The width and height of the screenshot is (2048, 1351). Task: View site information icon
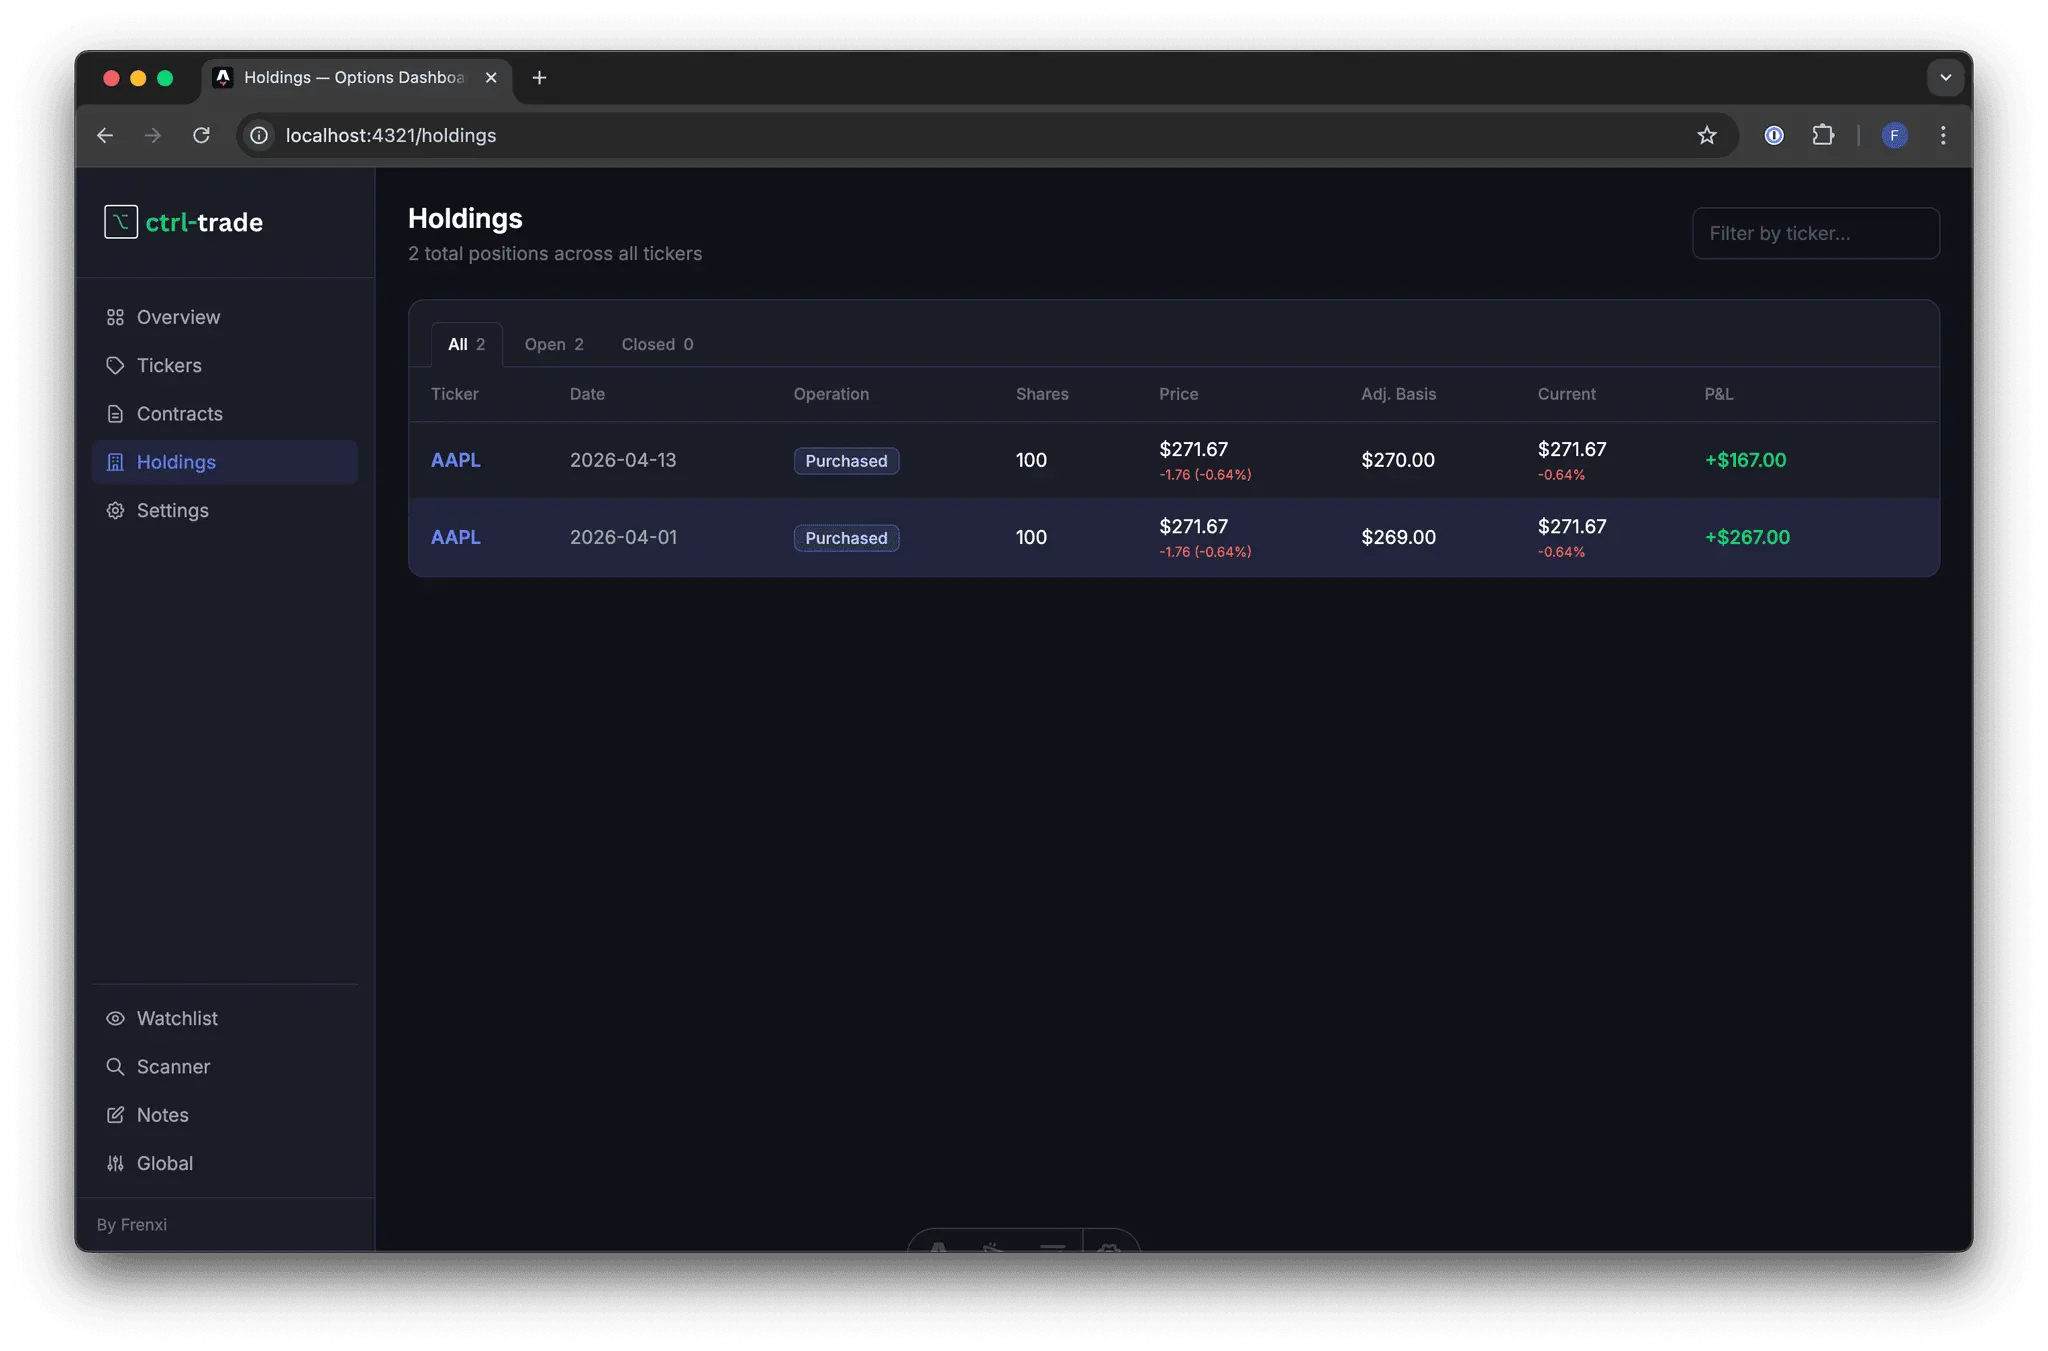click(259, 135)
